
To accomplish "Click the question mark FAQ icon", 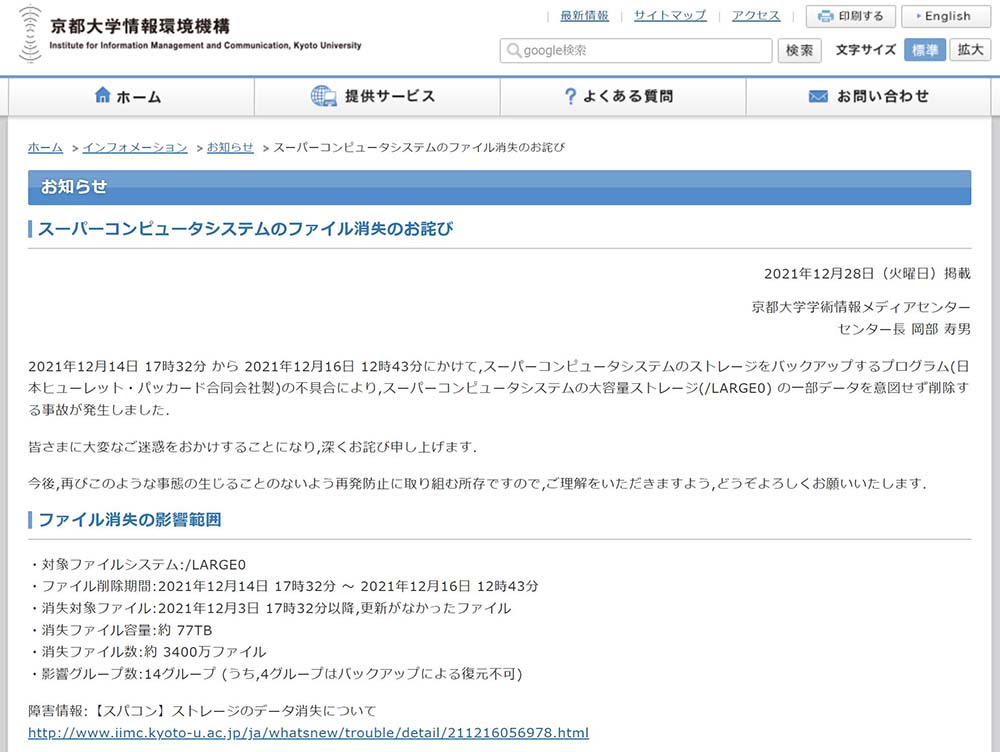I will point(570,96).
